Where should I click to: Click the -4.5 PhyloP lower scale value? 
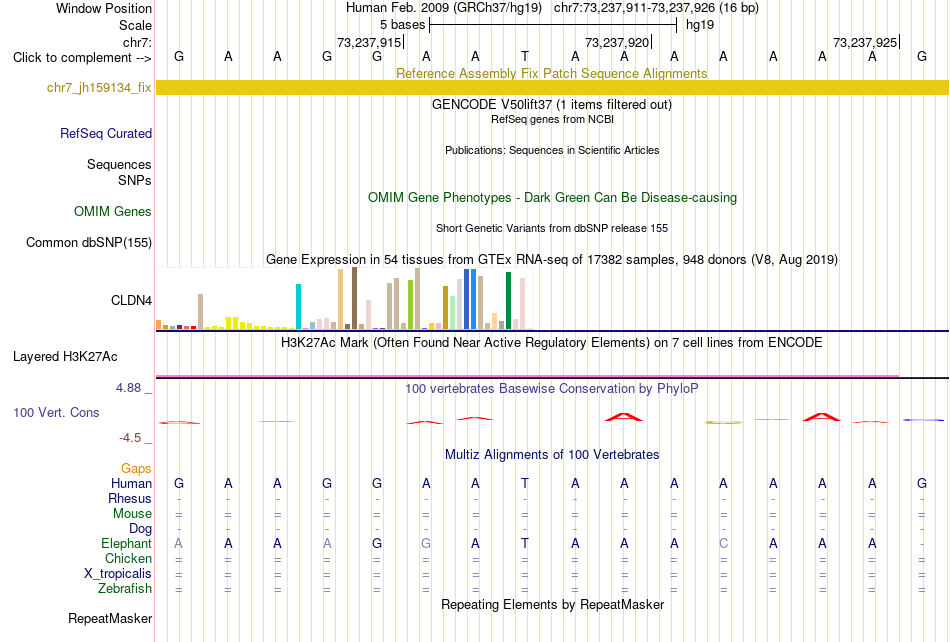tap(130, 437)
